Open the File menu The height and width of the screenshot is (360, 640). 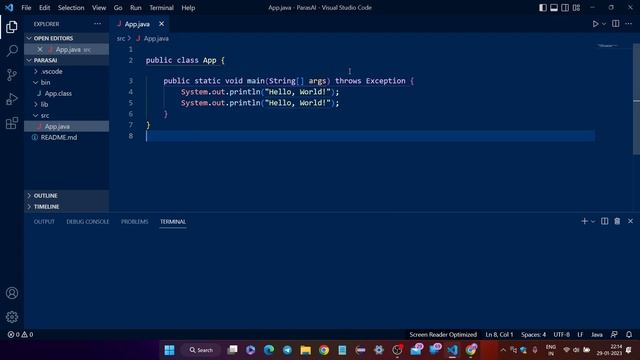(26, 8)
